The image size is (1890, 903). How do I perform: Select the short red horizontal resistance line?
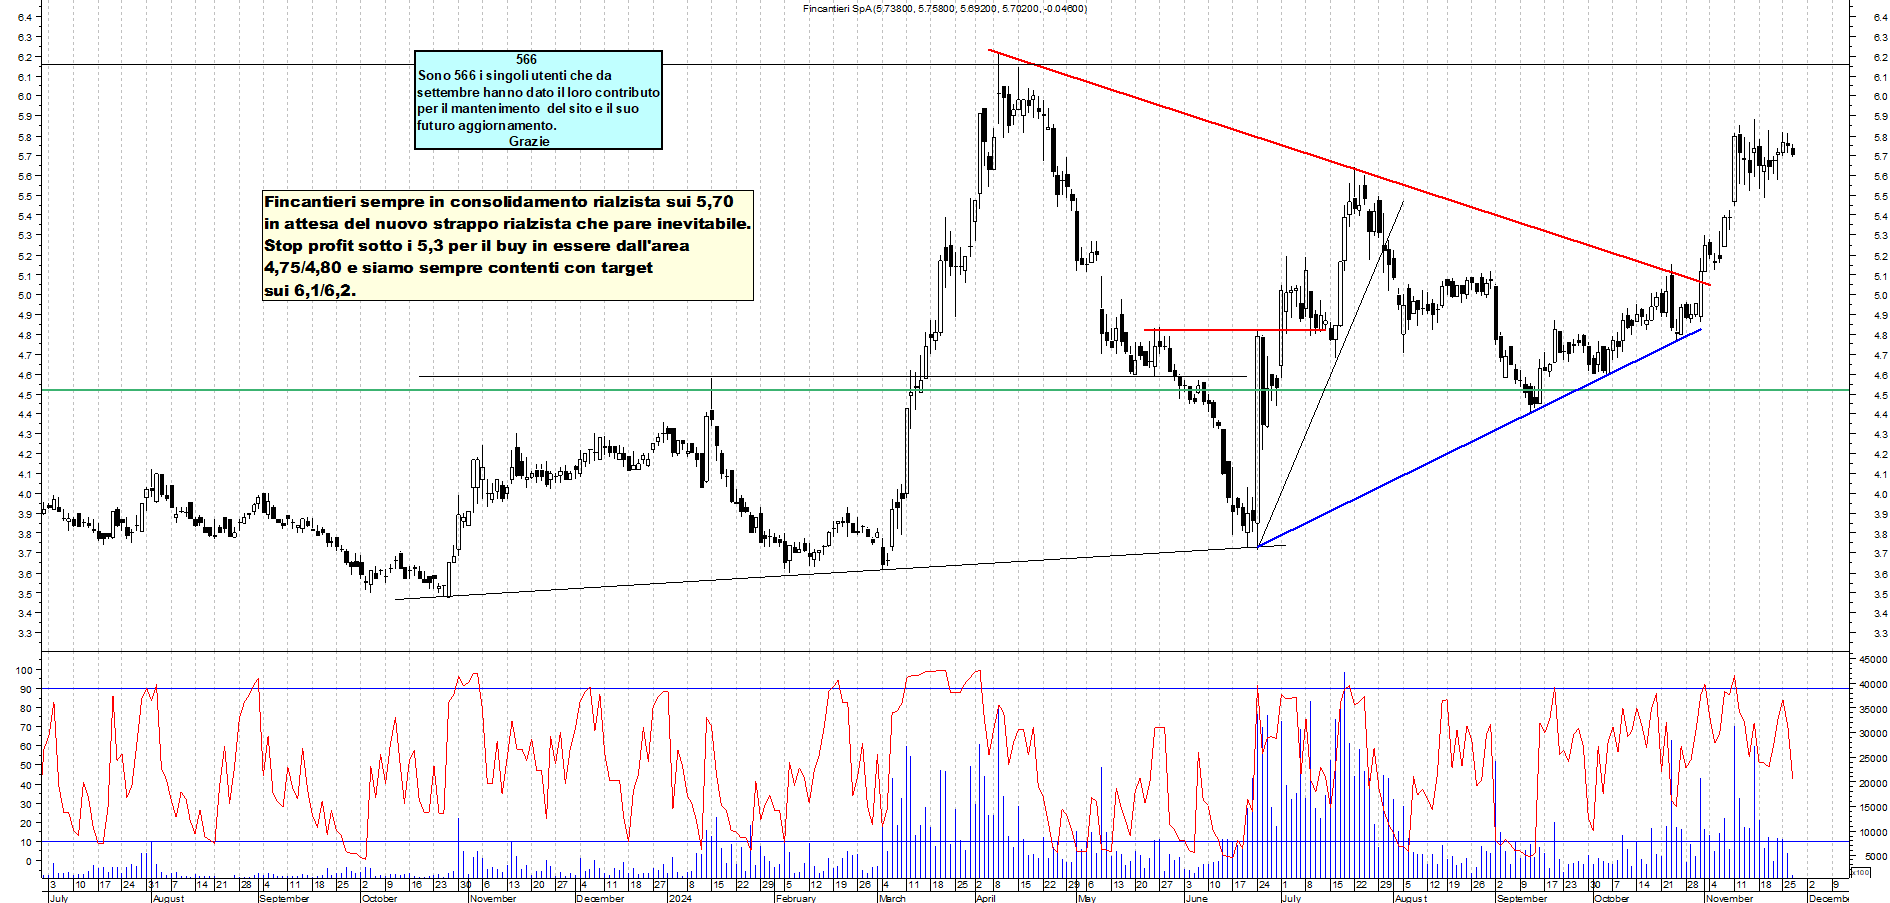pos(1236,330)
